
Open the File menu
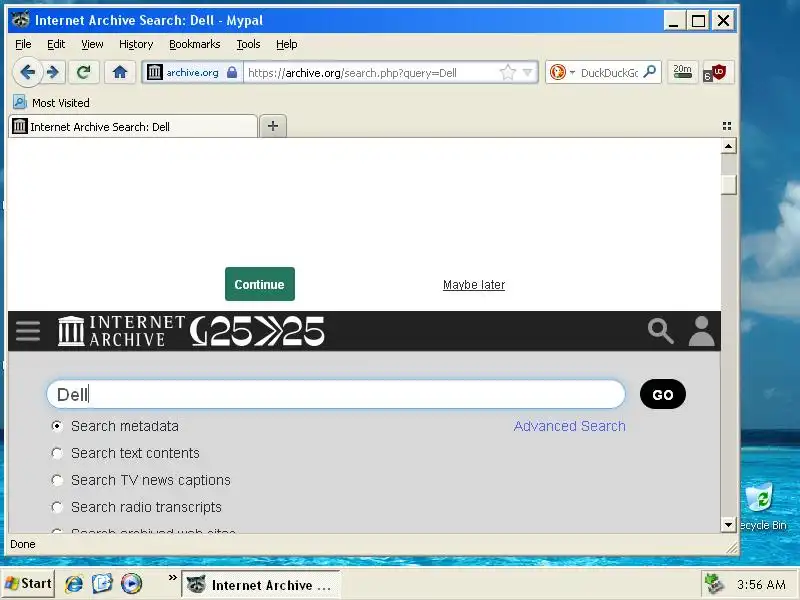pyautogui.click(x=23, y=44)
